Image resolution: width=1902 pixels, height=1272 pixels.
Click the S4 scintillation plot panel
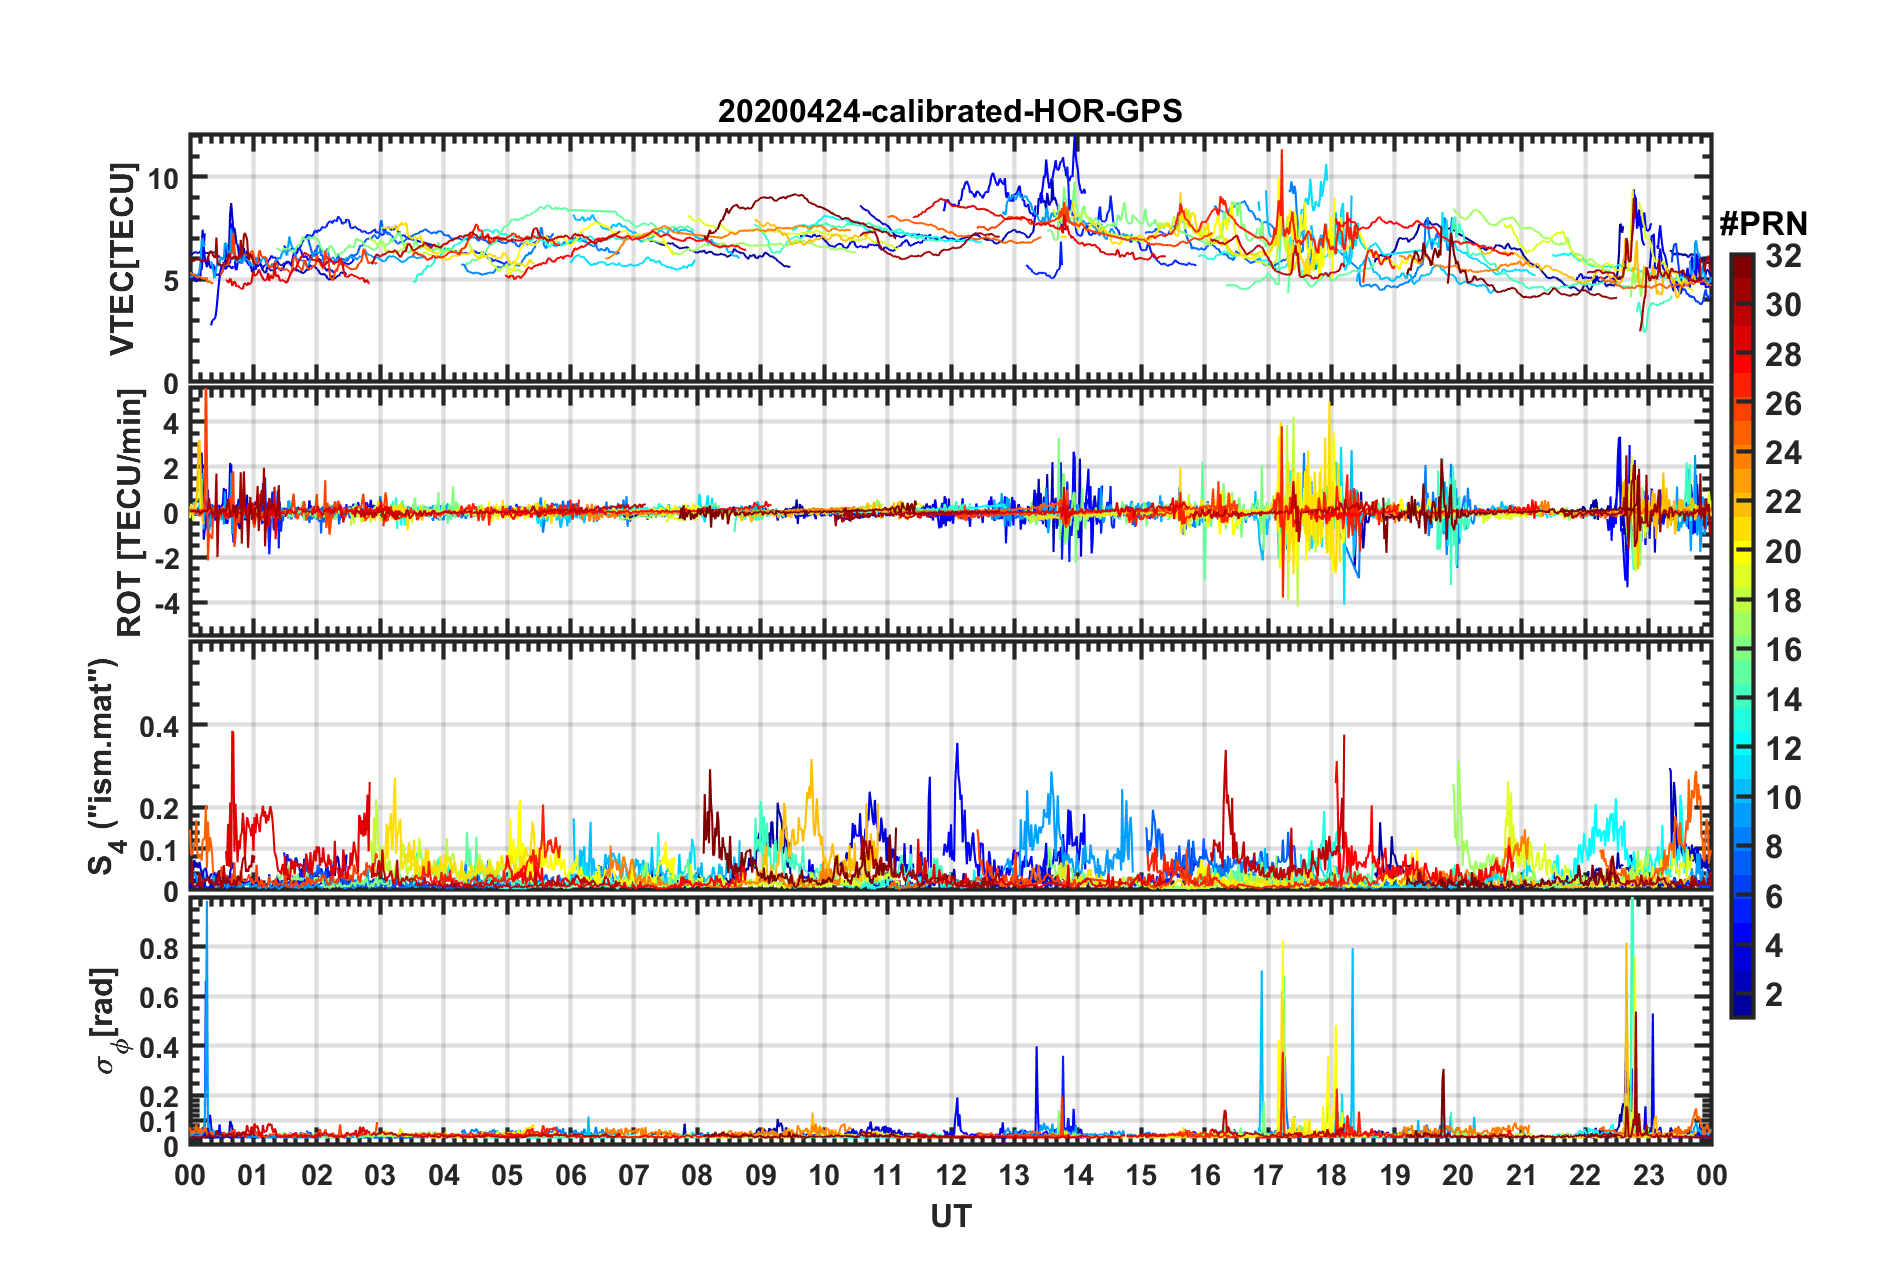(950, 765)
